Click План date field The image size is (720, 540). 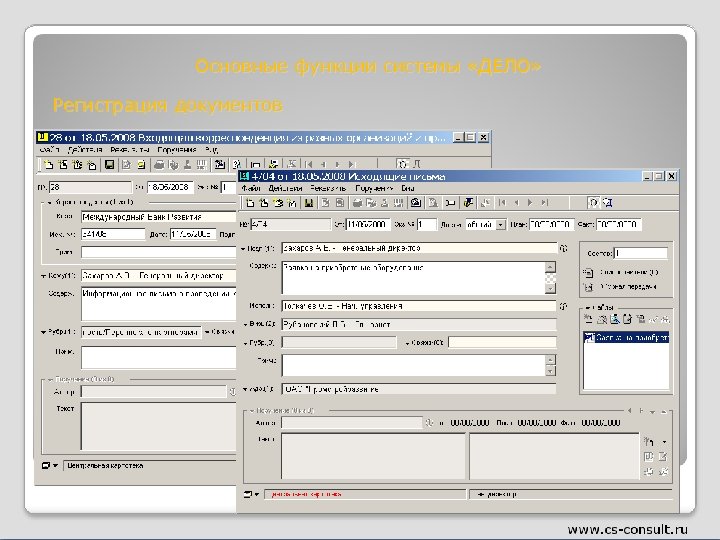(551, 225)
